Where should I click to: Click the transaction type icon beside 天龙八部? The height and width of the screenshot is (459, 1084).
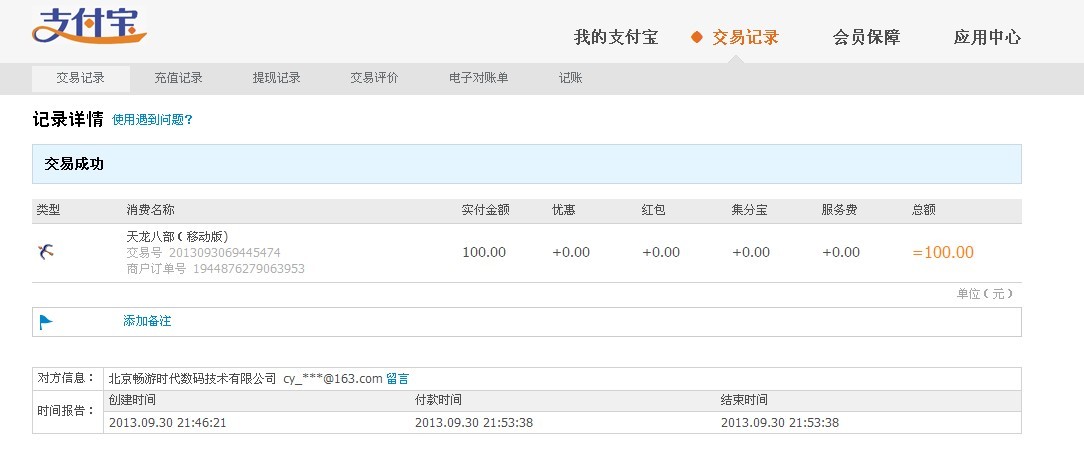click(x=46, y=252)
